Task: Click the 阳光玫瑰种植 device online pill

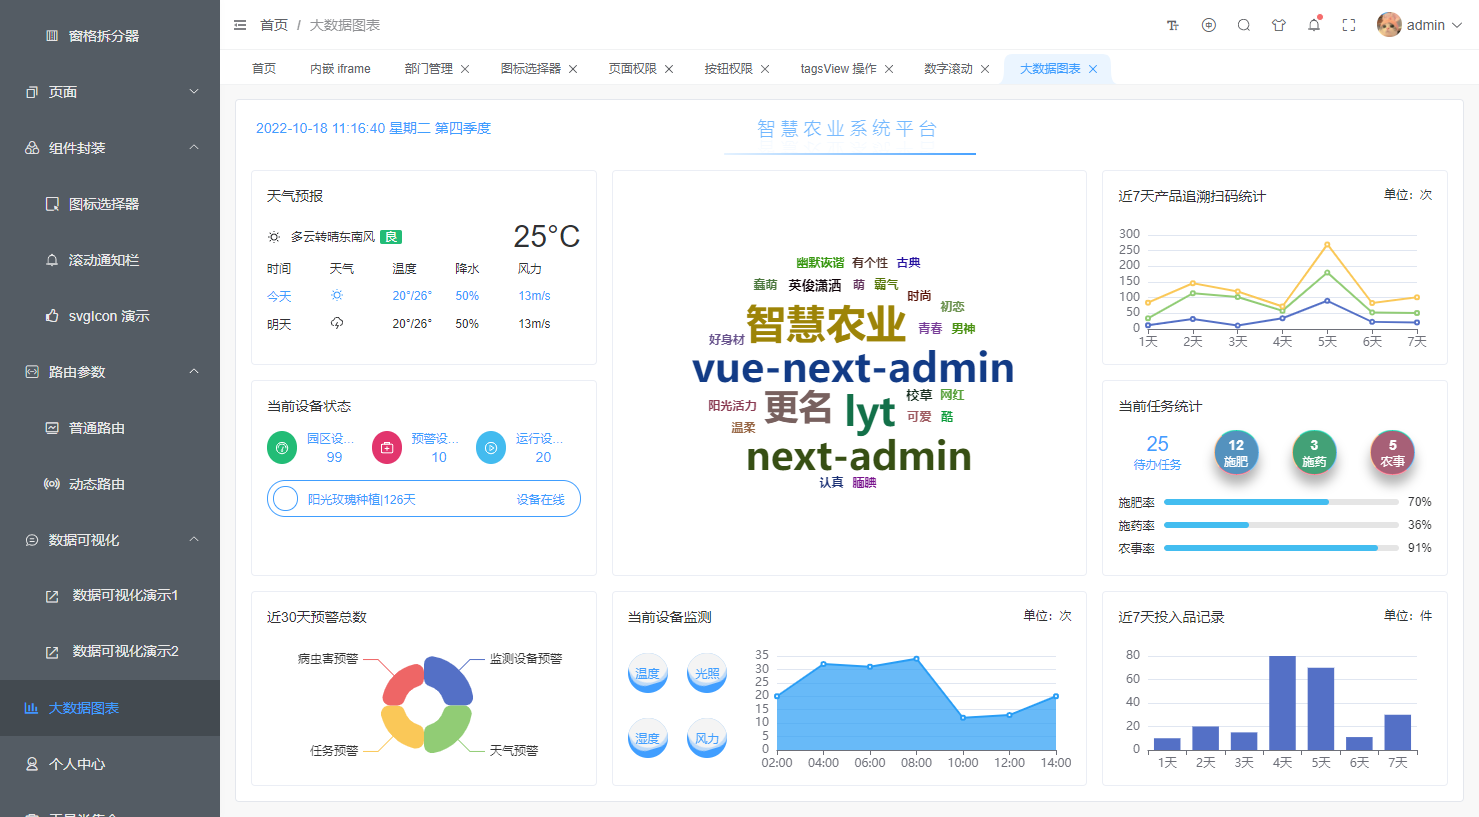Action: click(424, 499)
